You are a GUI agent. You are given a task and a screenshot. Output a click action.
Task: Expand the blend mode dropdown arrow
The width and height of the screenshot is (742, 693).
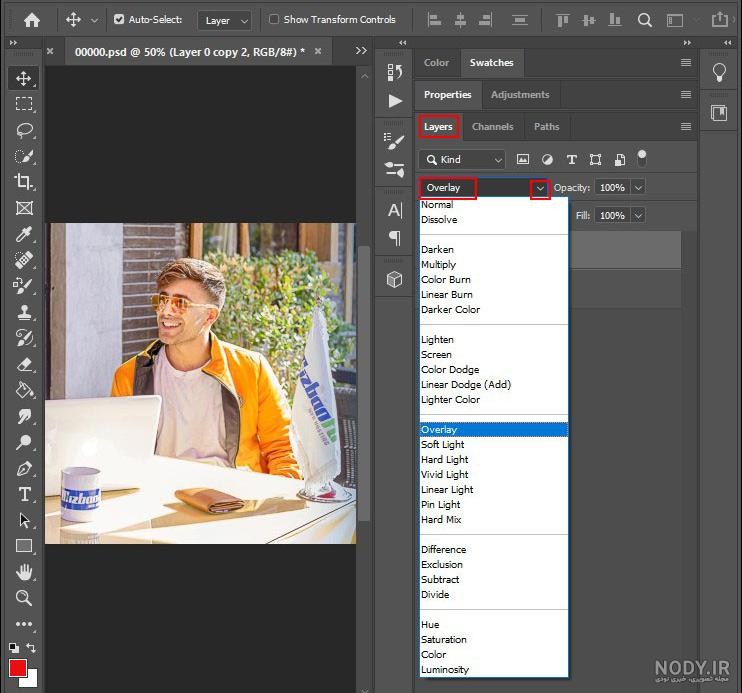tap(540, 188)
